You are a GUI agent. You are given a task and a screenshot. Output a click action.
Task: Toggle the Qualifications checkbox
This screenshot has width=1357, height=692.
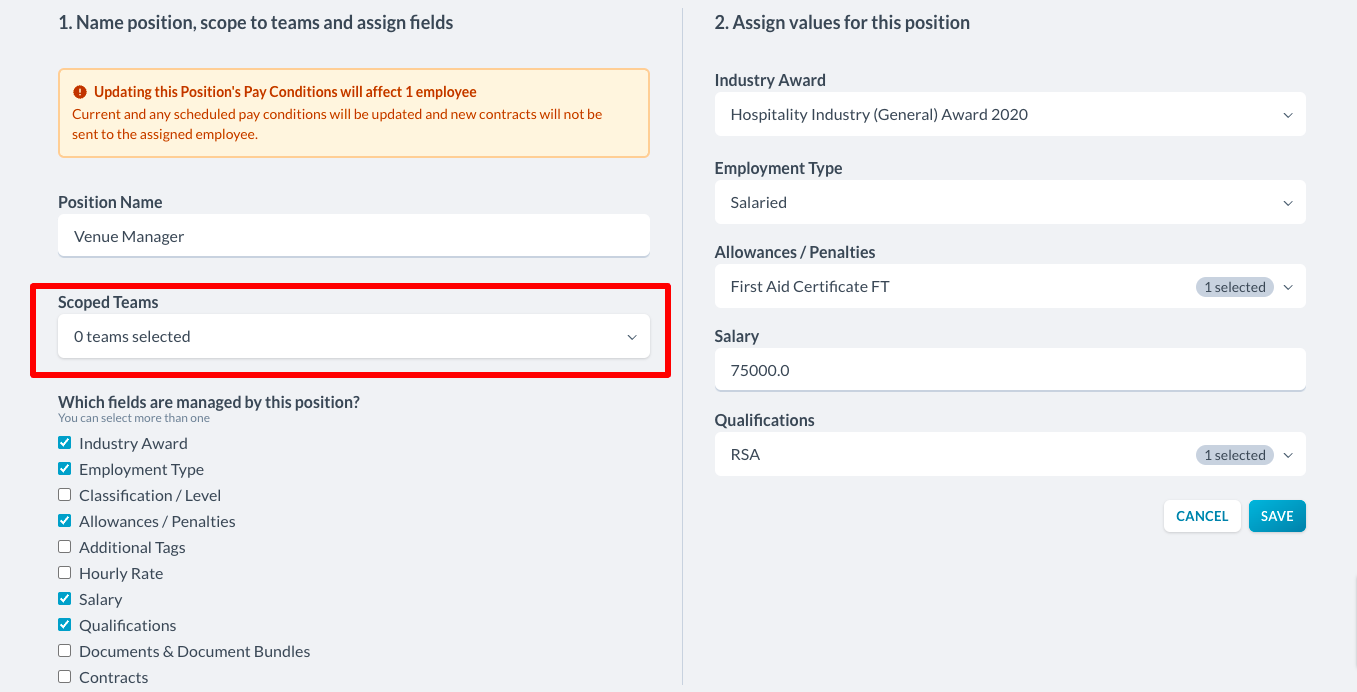65,625
